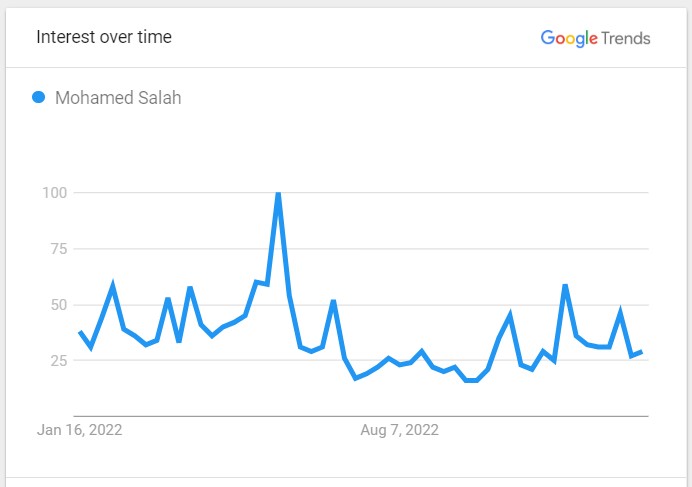
Task: Click the tall late-year spike near 60
Action: 565,286
